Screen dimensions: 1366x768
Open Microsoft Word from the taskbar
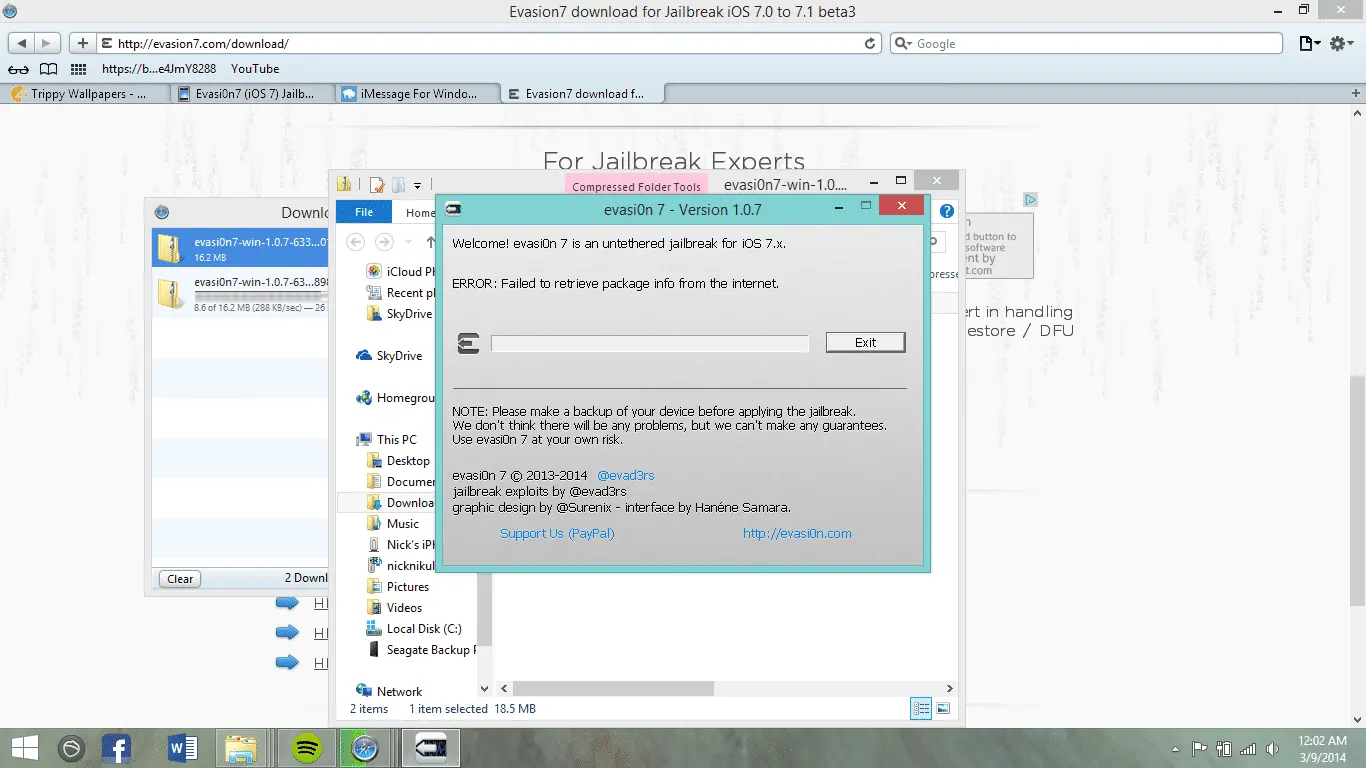click(x=183, y=747)
